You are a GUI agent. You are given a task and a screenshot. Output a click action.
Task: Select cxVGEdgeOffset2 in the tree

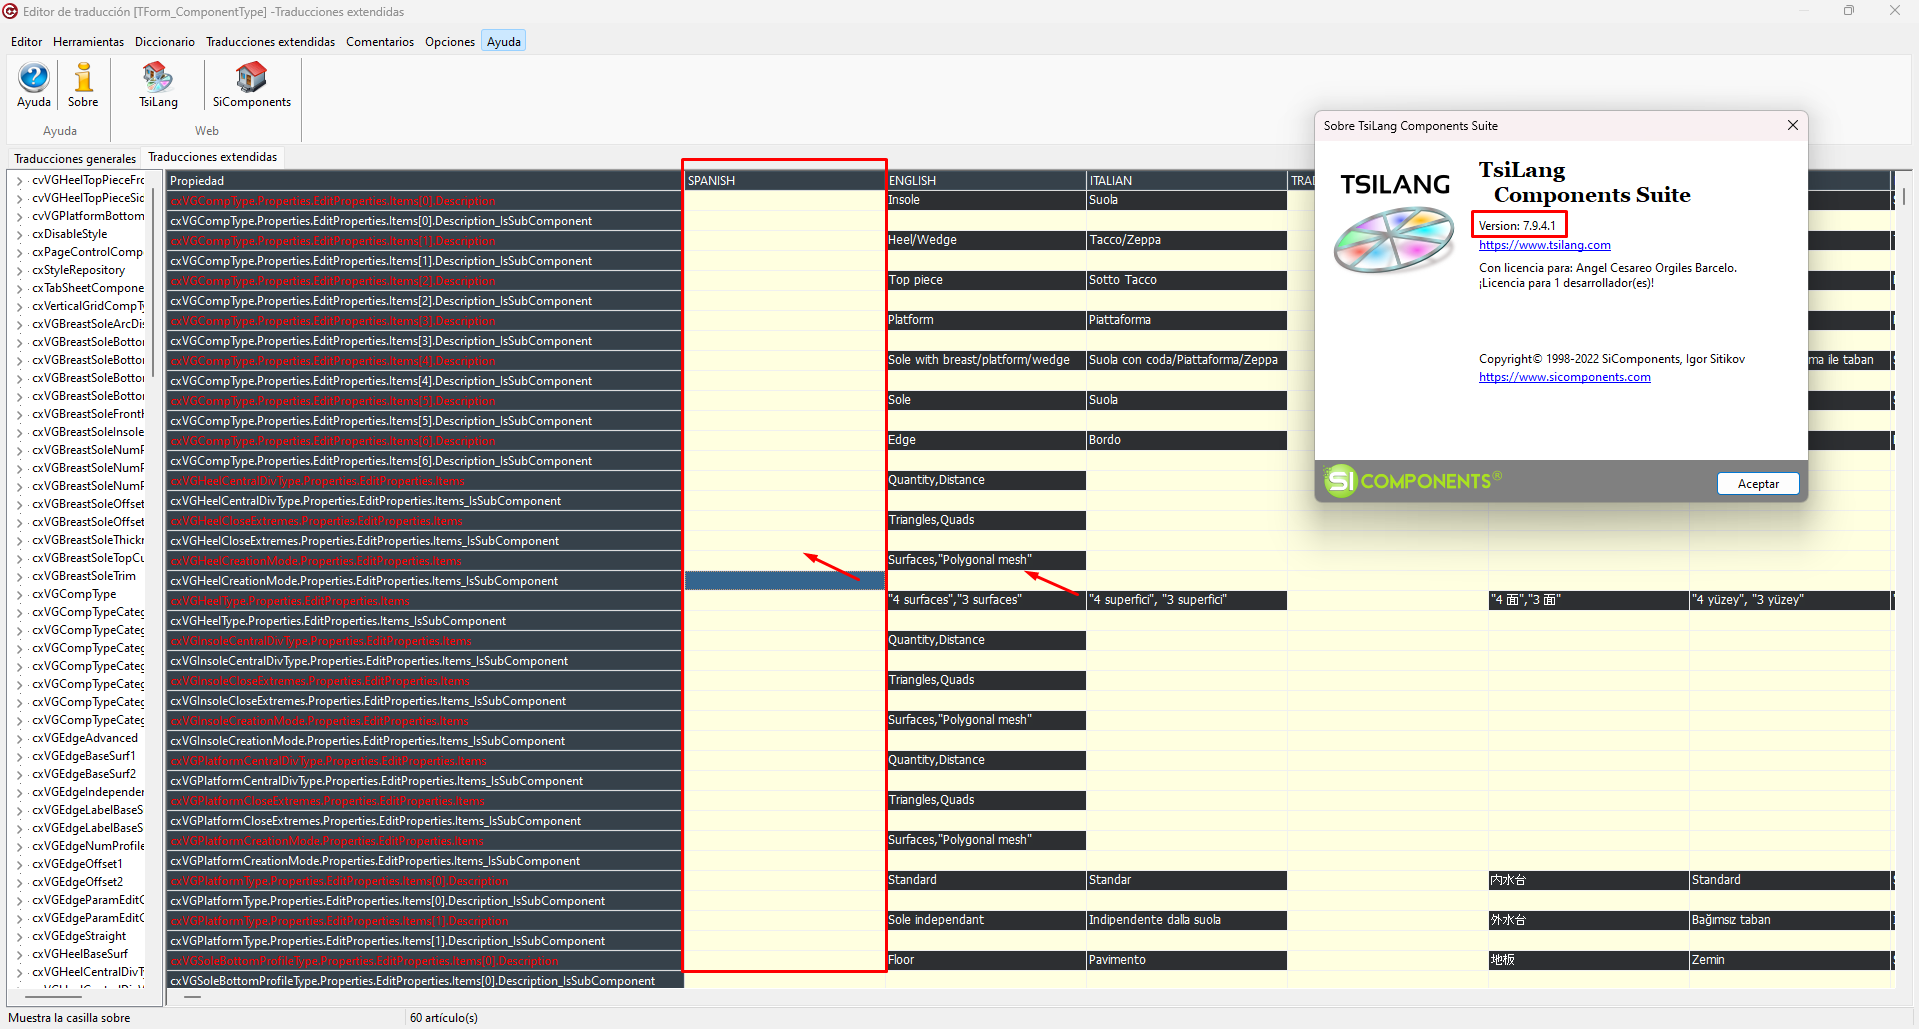pyautogui.click(x=77, y=882)
